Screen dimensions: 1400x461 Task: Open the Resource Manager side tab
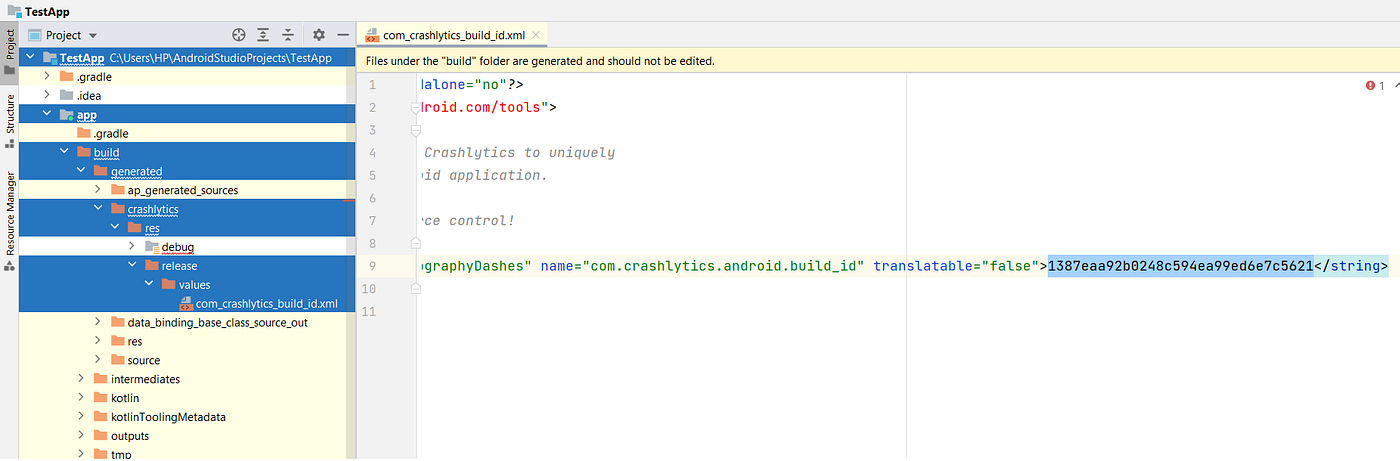coord(10,221)
